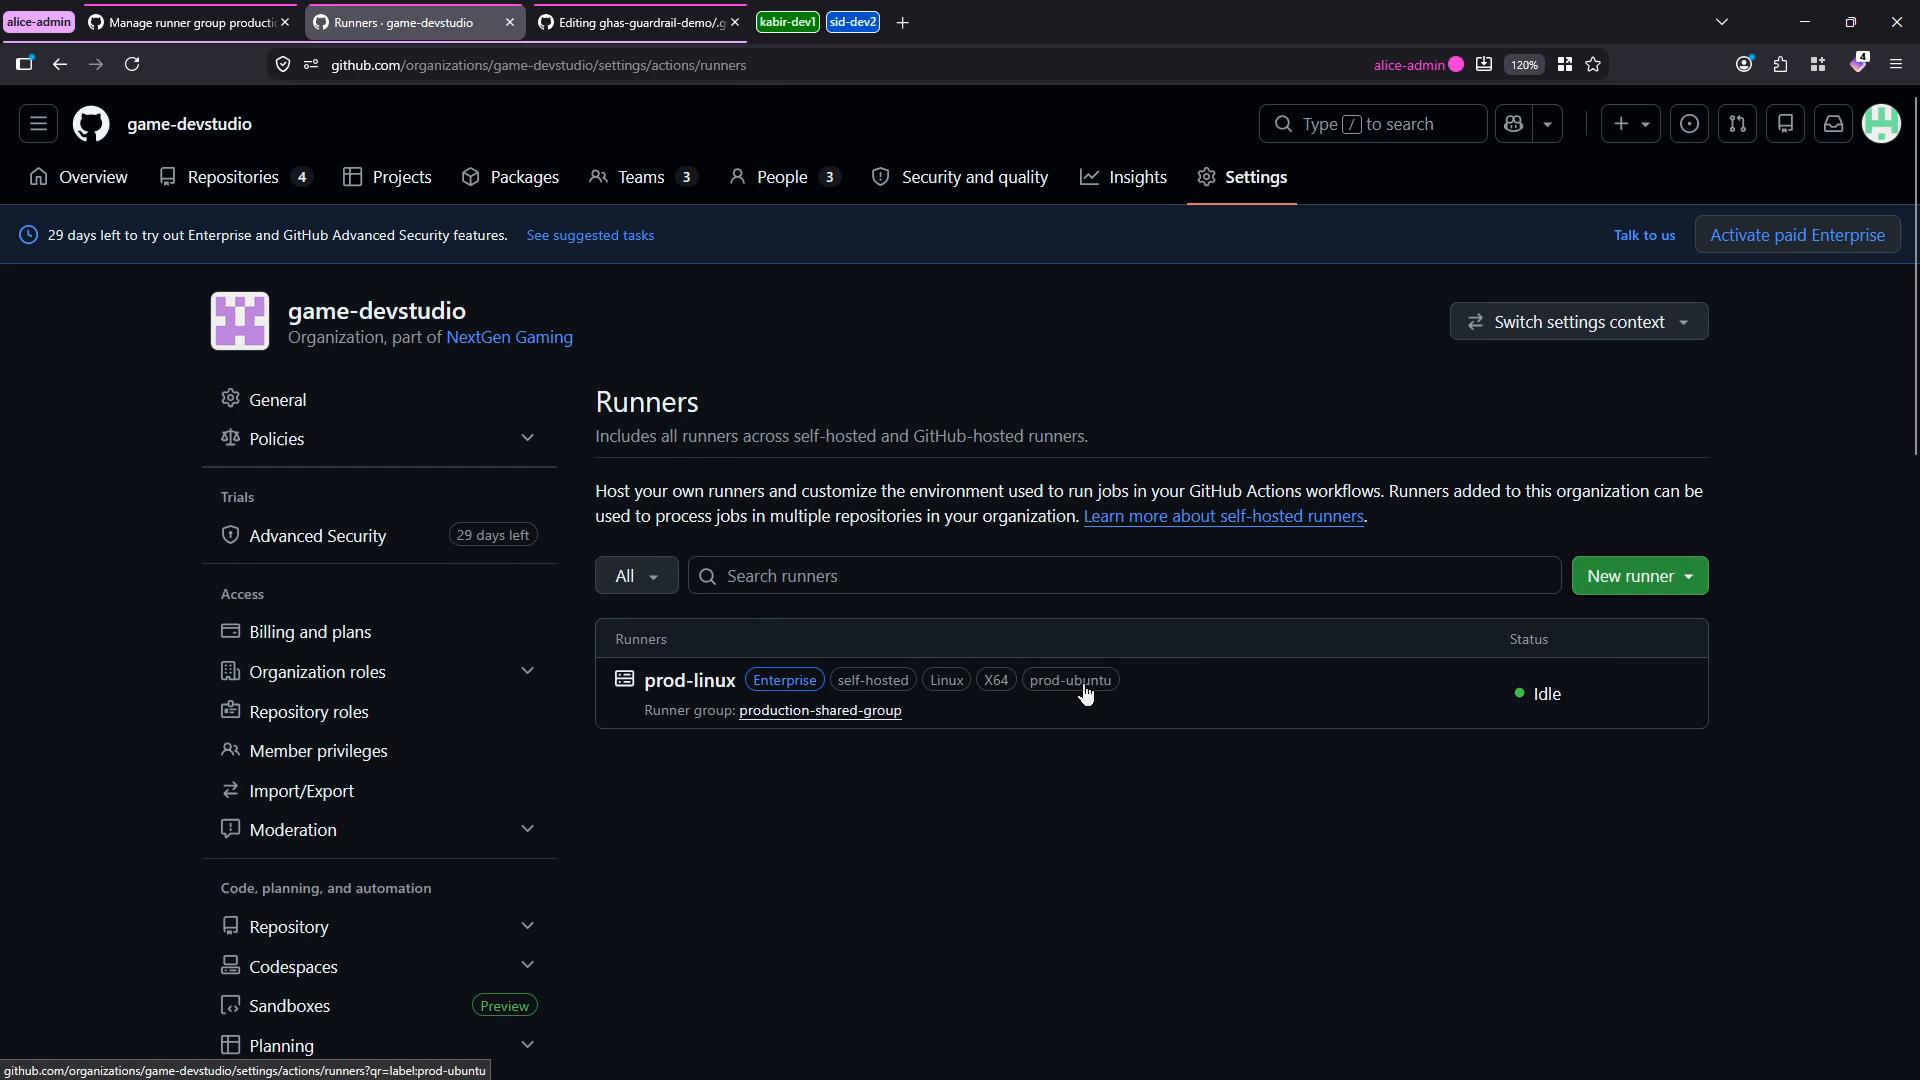Screen dimensions: 1920x1080
Task: Open the Issues icon in header
Action: coord(1689,124)
